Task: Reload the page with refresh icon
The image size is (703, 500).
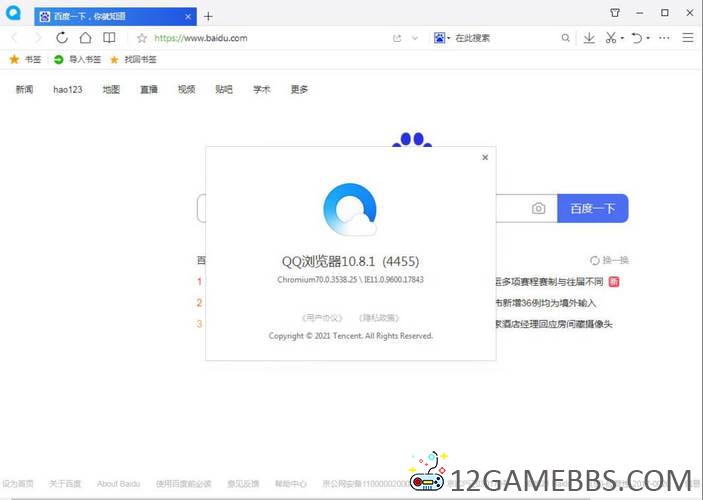Action: (62, 38)
